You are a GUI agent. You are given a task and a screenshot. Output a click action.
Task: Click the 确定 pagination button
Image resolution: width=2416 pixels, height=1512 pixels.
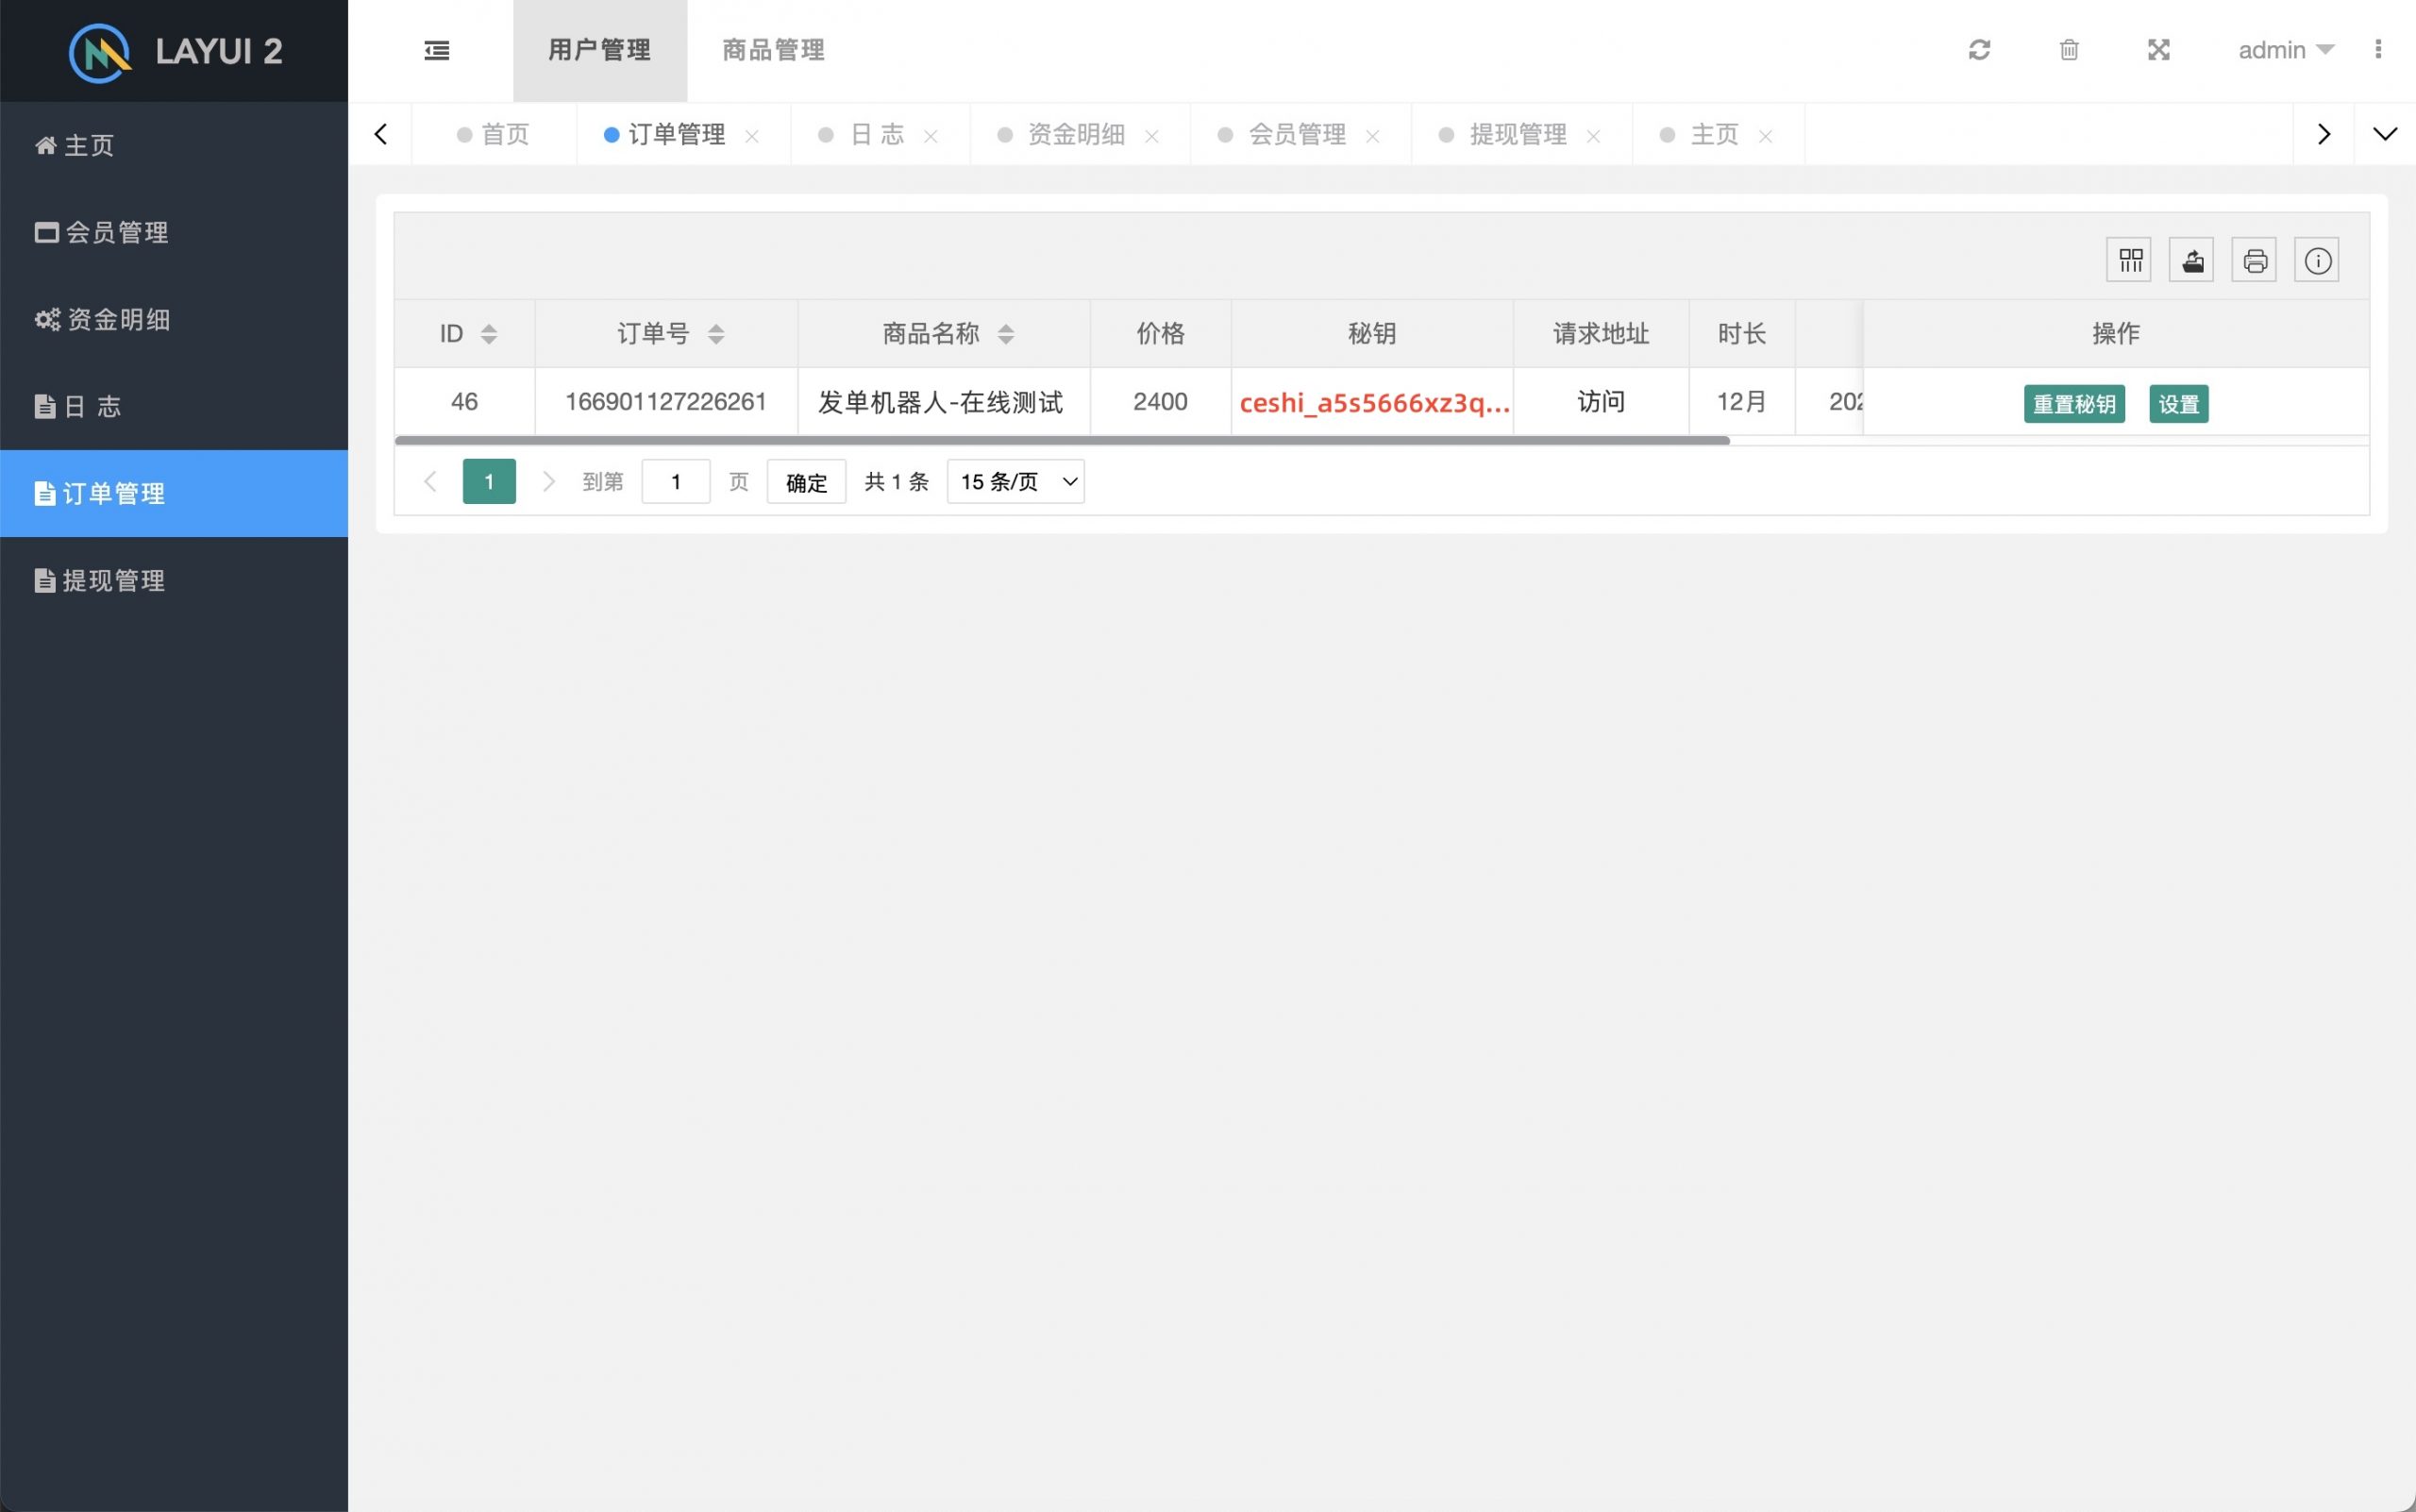(806, 482)
